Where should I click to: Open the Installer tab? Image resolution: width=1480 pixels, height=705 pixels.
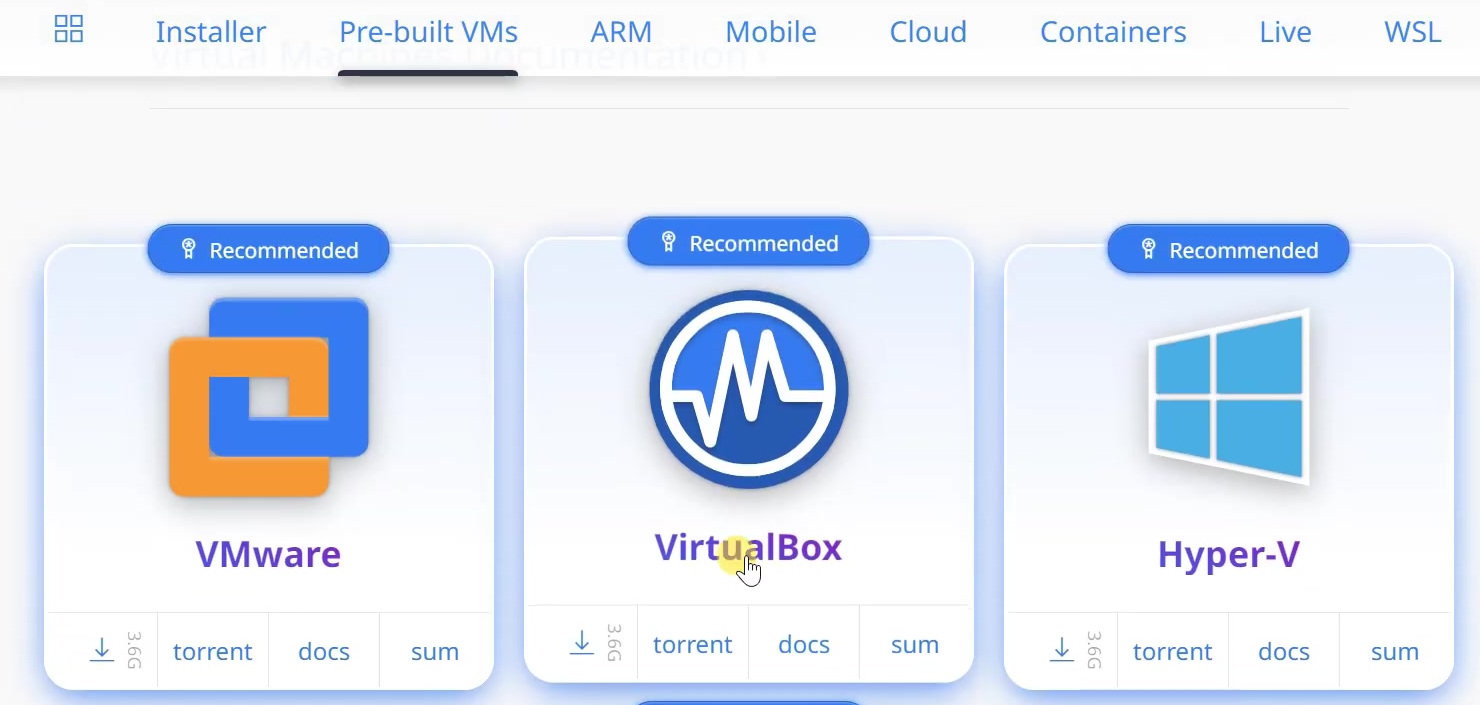[211, 32]
